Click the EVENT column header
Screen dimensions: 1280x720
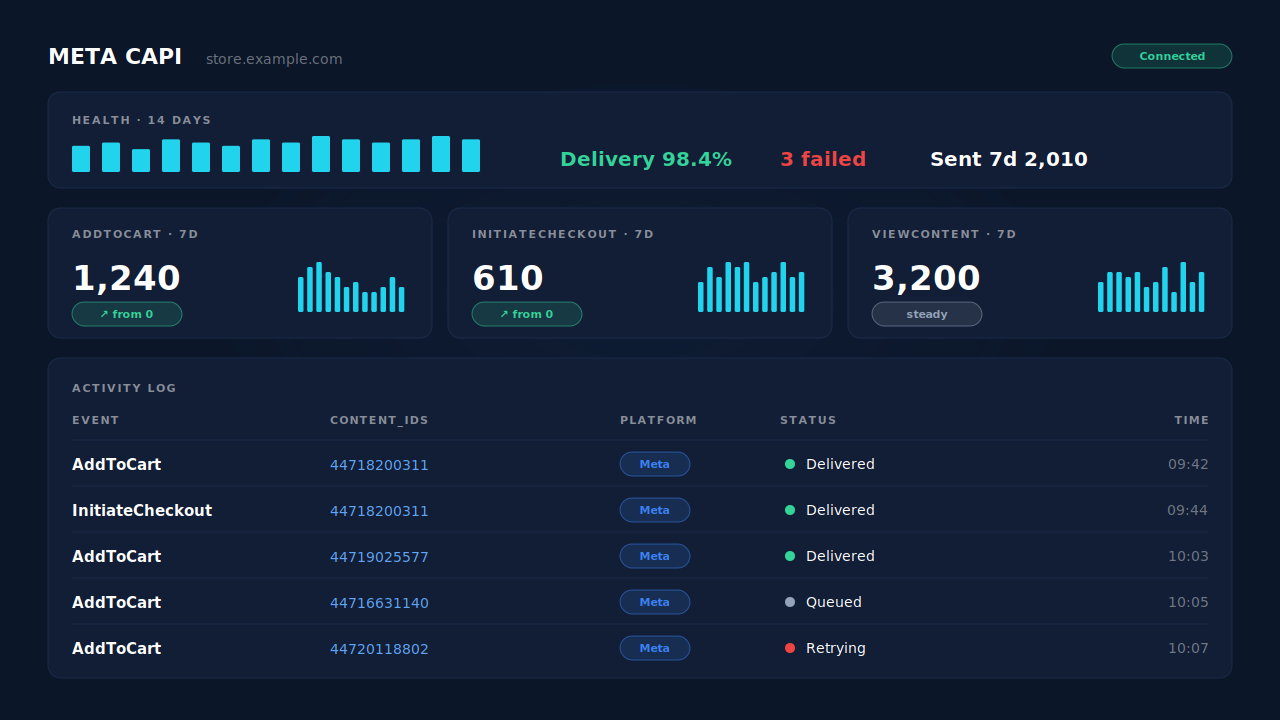pos(96,420)
